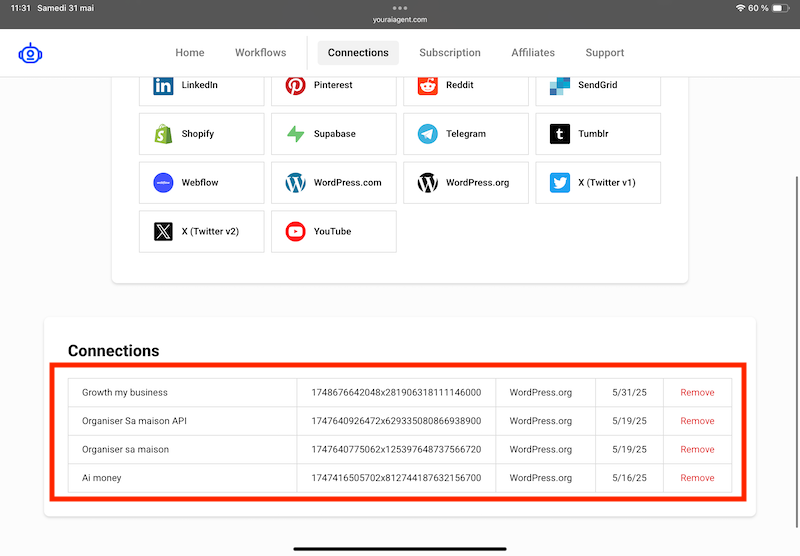Click the Connections section heading
Image resolution: width=800 pixels, height=556 pixels.
pyautogui.click(x=114, y=351)
